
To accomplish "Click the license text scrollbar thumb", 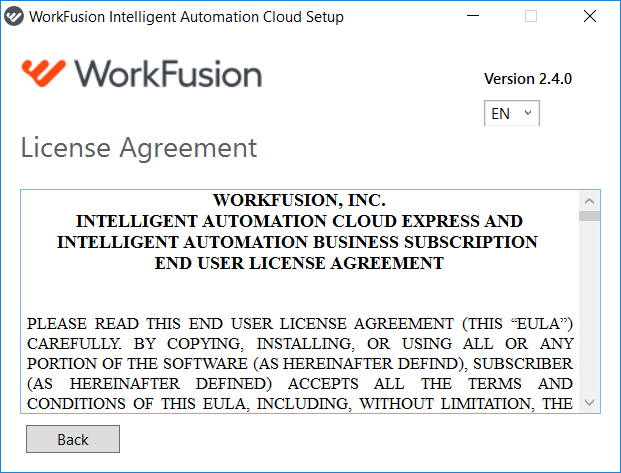I will (589, 216).
